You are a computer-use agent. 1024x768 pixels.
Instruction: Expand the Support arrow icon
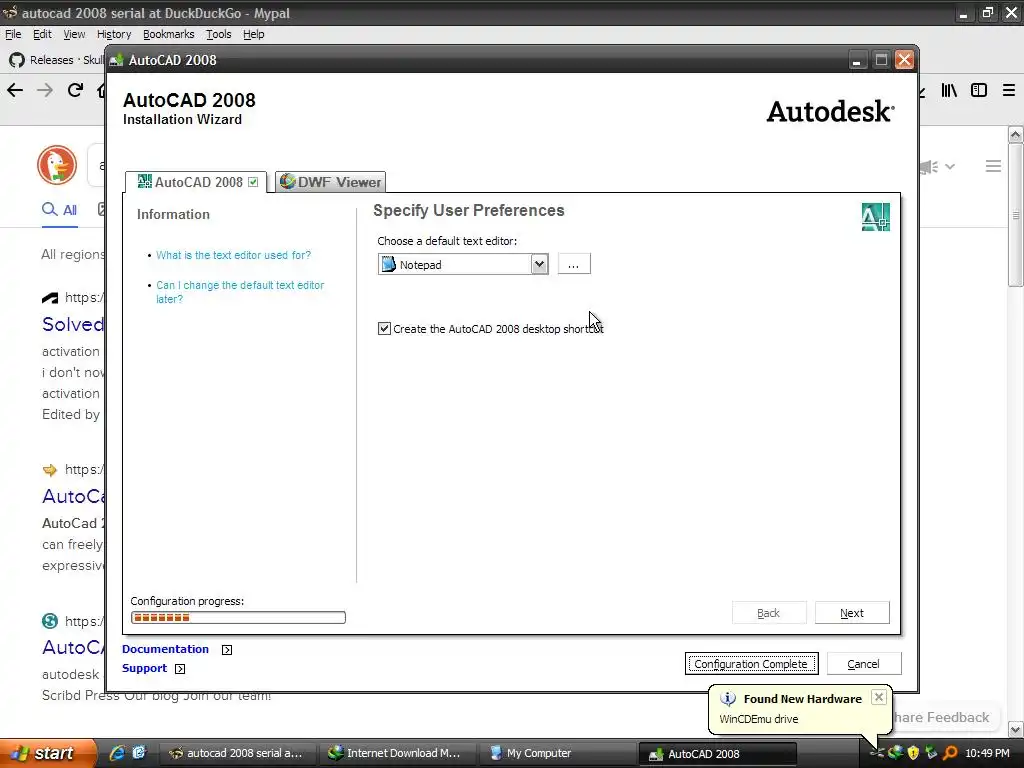(180, 669)
